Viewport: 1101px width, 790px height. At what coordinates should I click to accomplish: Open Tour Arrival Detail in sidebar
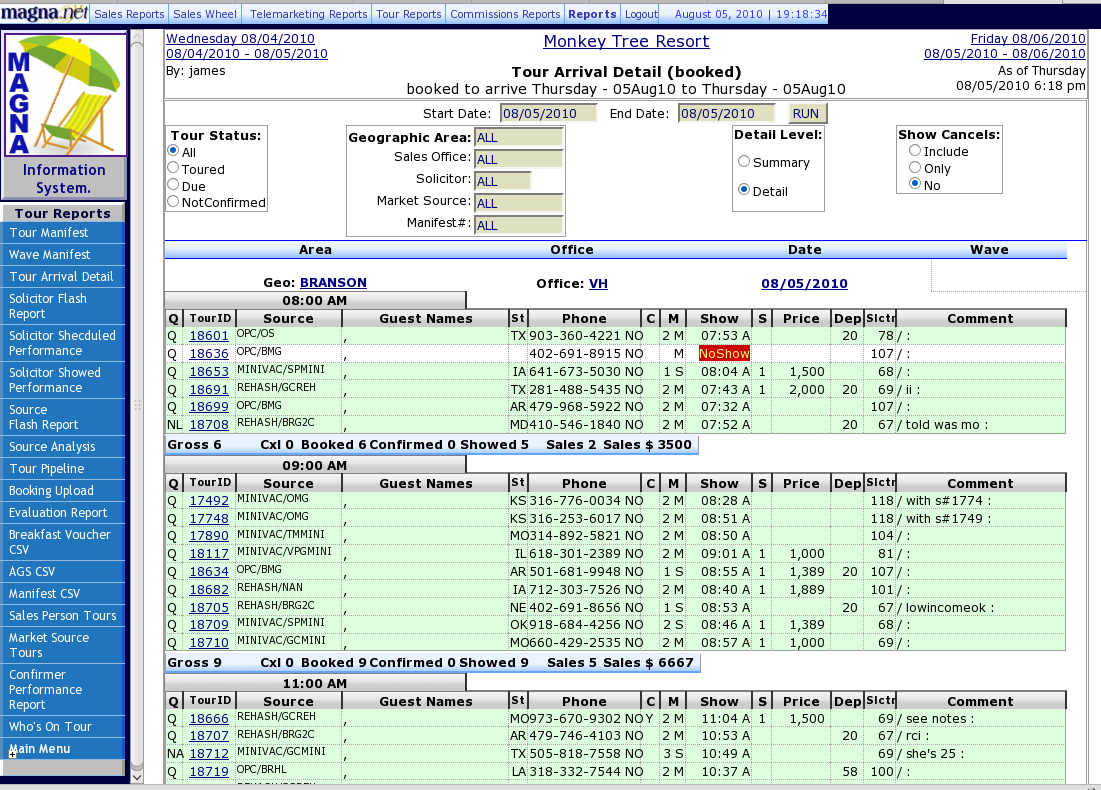63,277
